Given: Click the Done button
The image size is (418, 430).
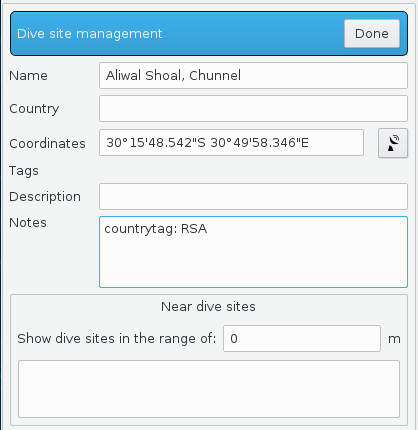Looking at the screenshot, I should coord(372,34).
